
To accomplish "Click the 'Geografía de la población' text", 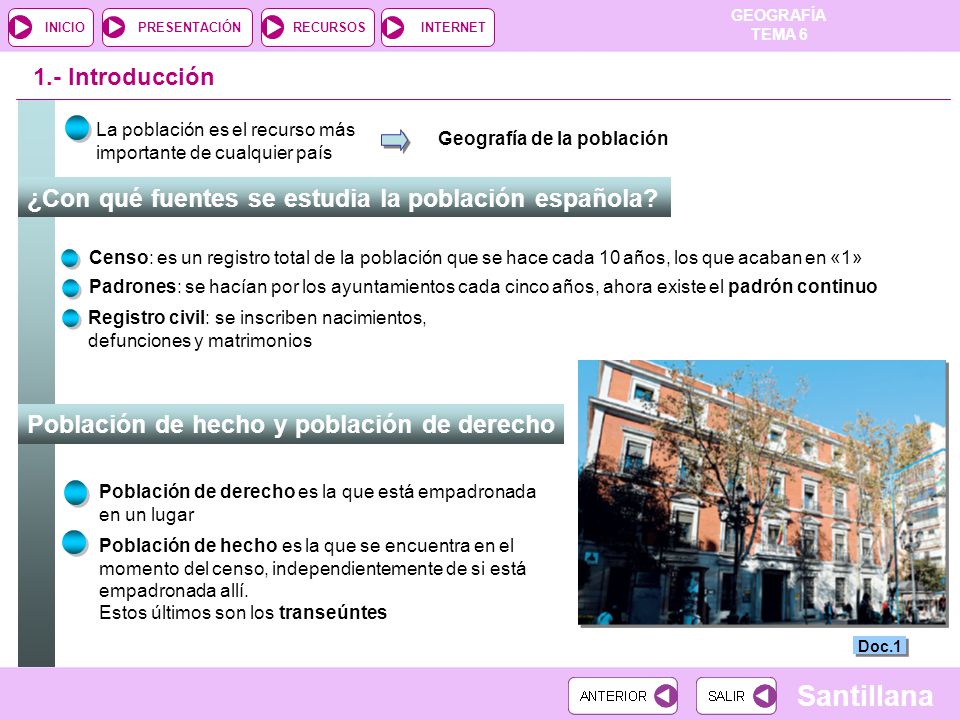I will [x=553, y=138].
